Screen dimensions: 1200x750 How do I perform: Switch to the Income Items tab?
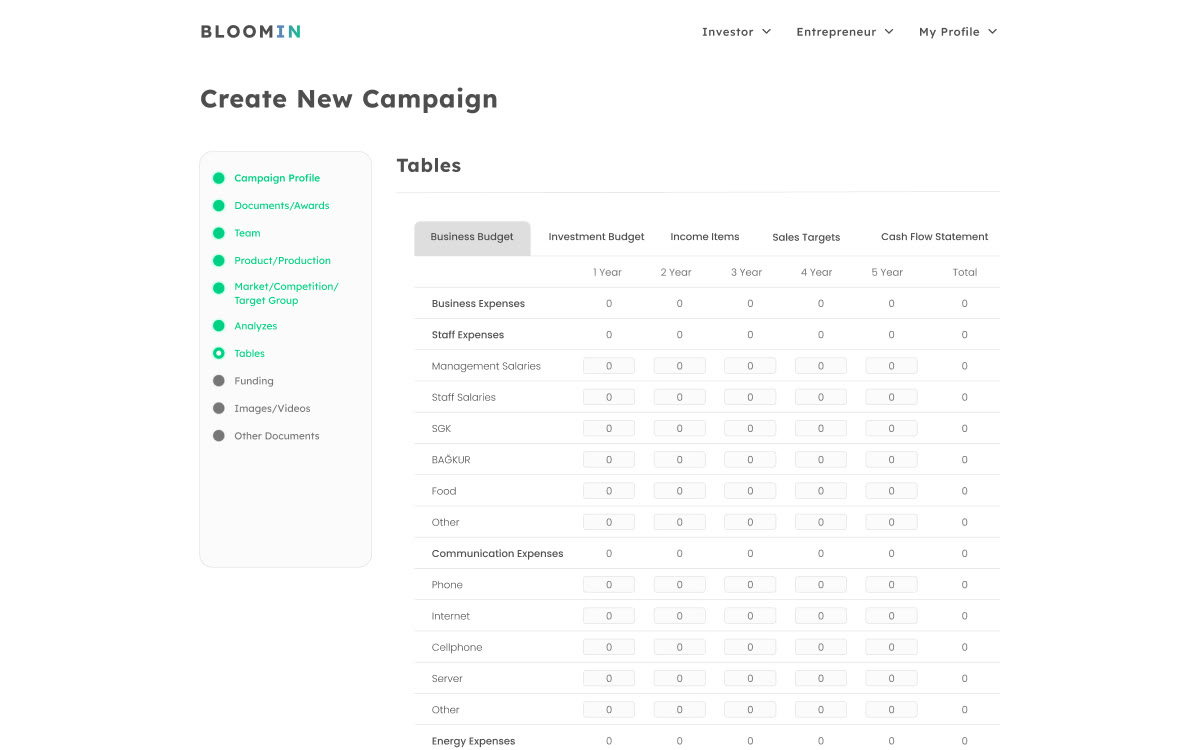(705, 238)
